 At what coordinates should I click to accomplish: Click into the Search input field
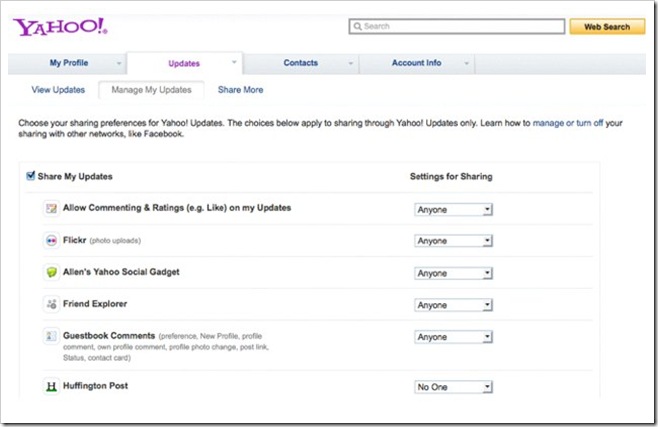coord(457,26)
